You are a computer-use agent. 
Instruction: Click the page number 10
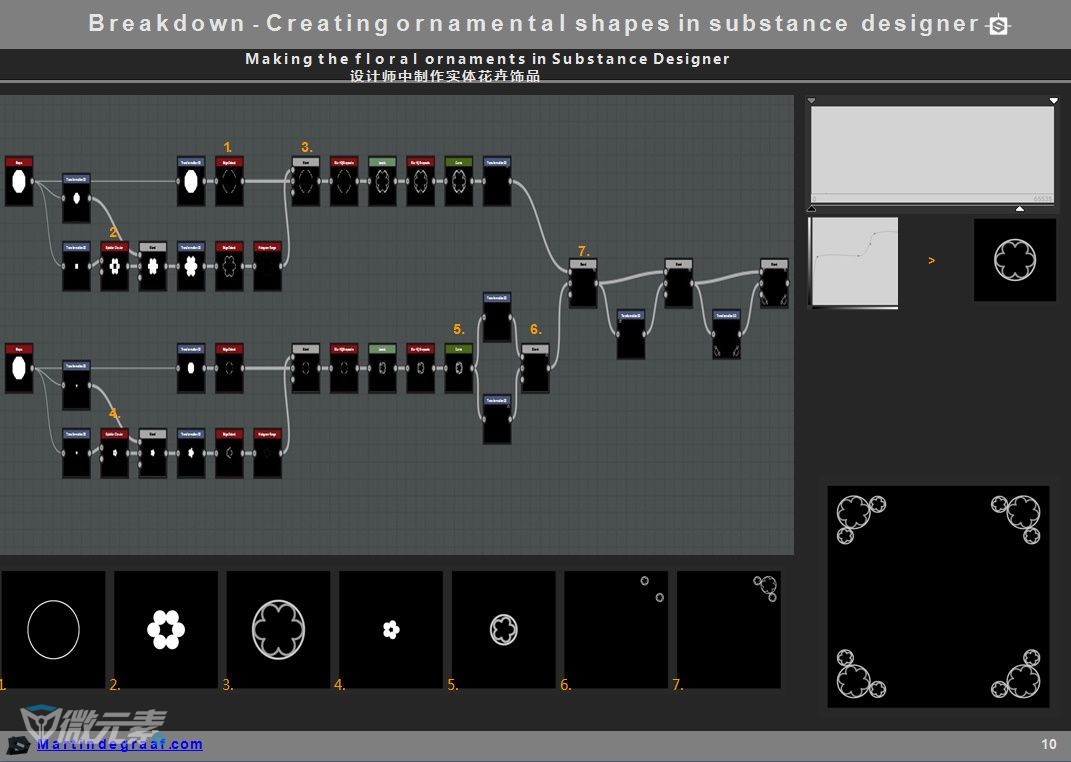coord(1048,744)
